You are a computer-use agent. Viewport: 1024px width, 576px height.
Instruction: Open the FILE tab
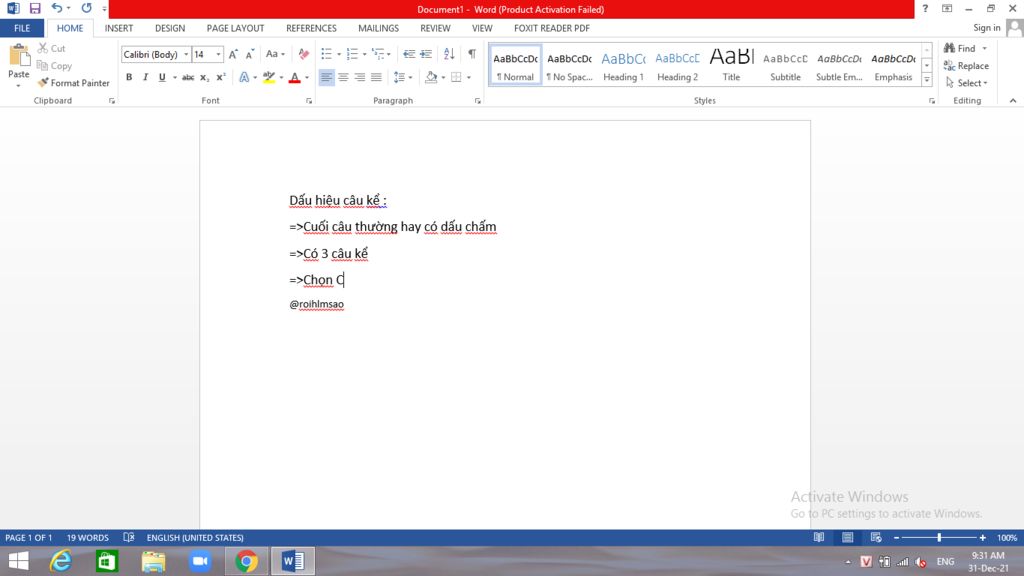[x=22, y=28]
